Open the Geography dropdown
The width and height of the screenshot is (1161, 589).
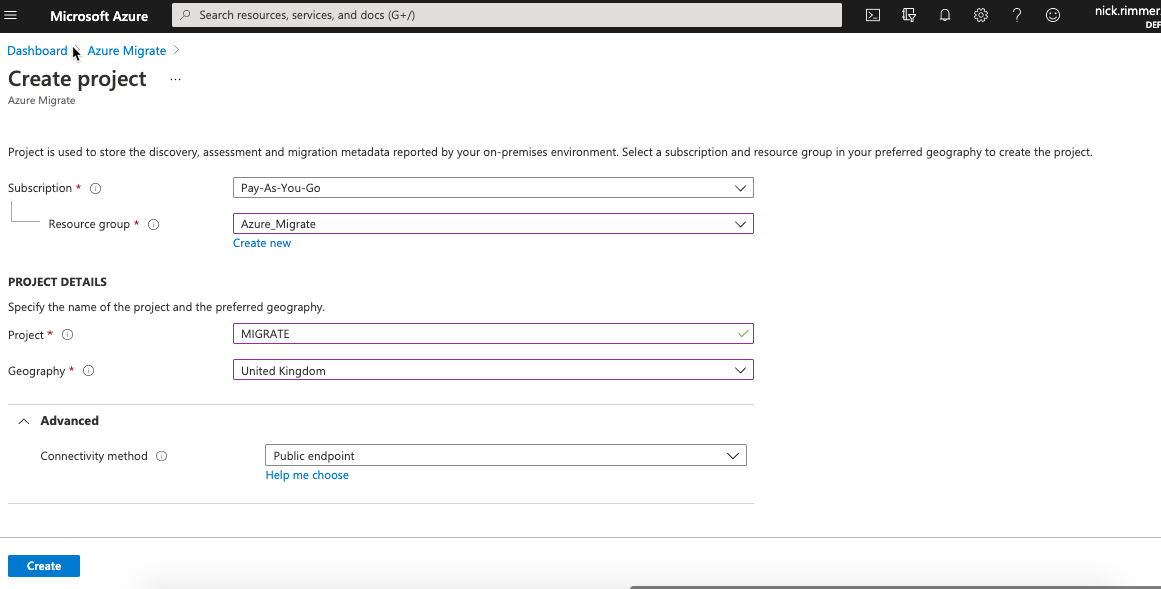pos(493,370)
